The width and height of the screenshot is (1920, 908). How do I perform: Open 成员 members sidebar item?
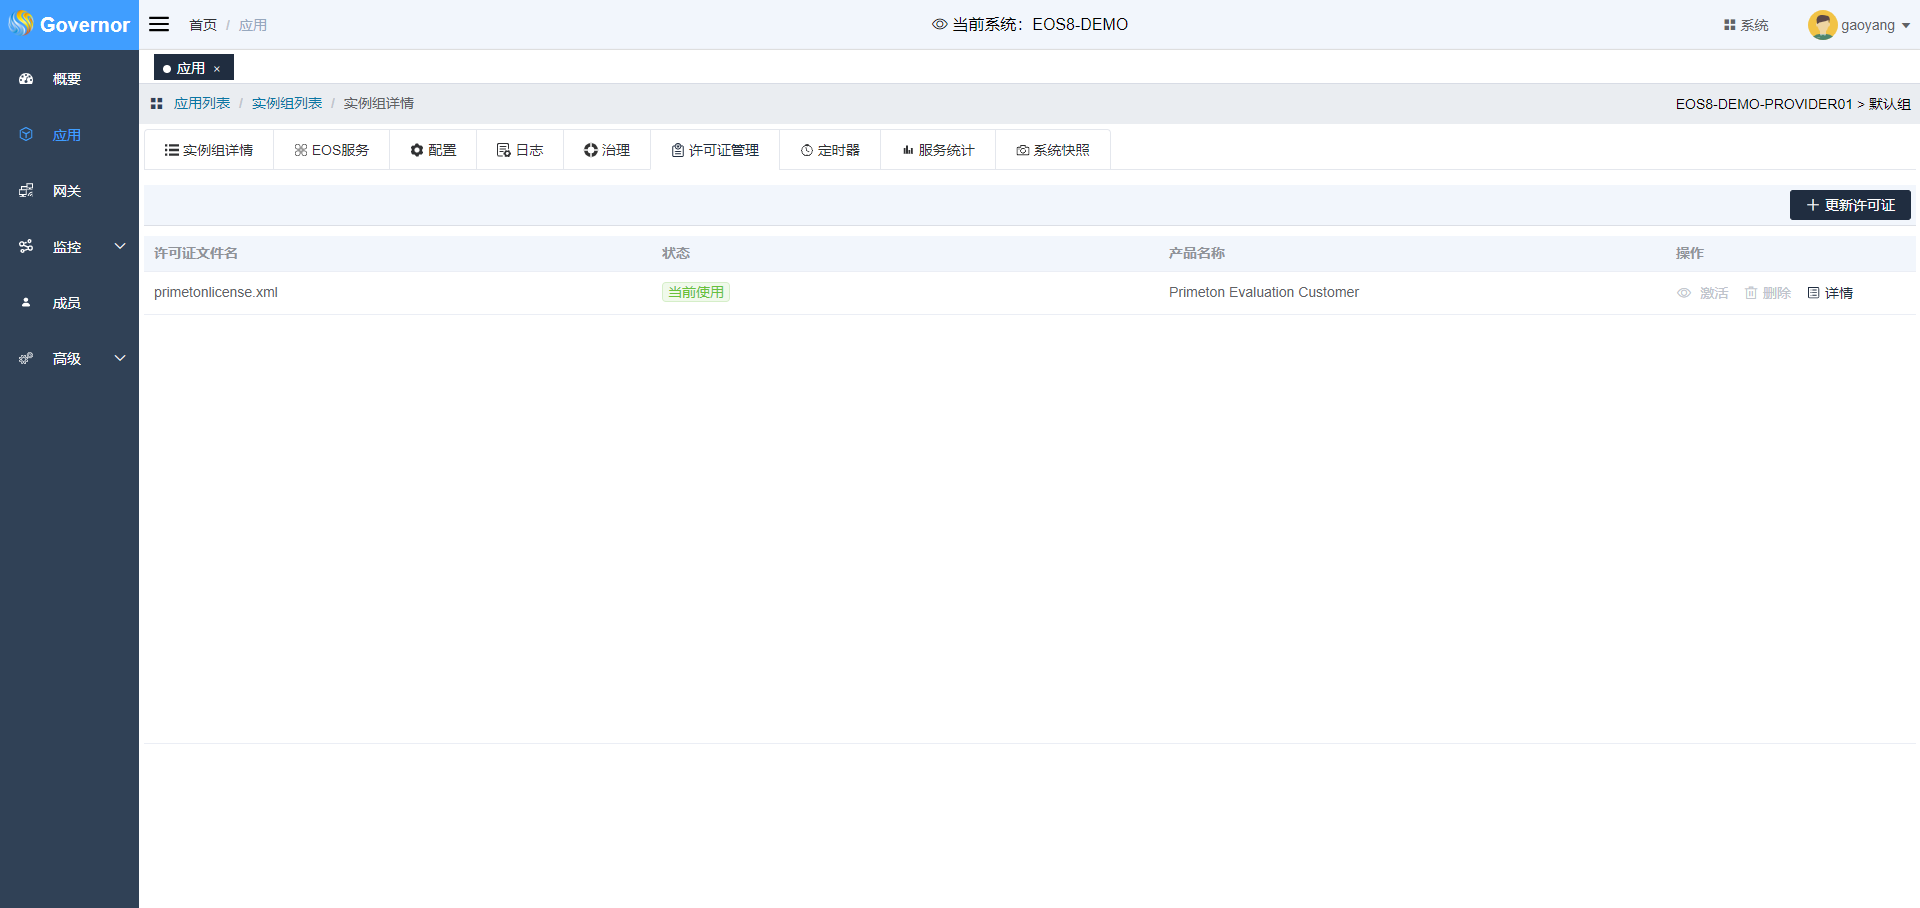click(67, 303)
